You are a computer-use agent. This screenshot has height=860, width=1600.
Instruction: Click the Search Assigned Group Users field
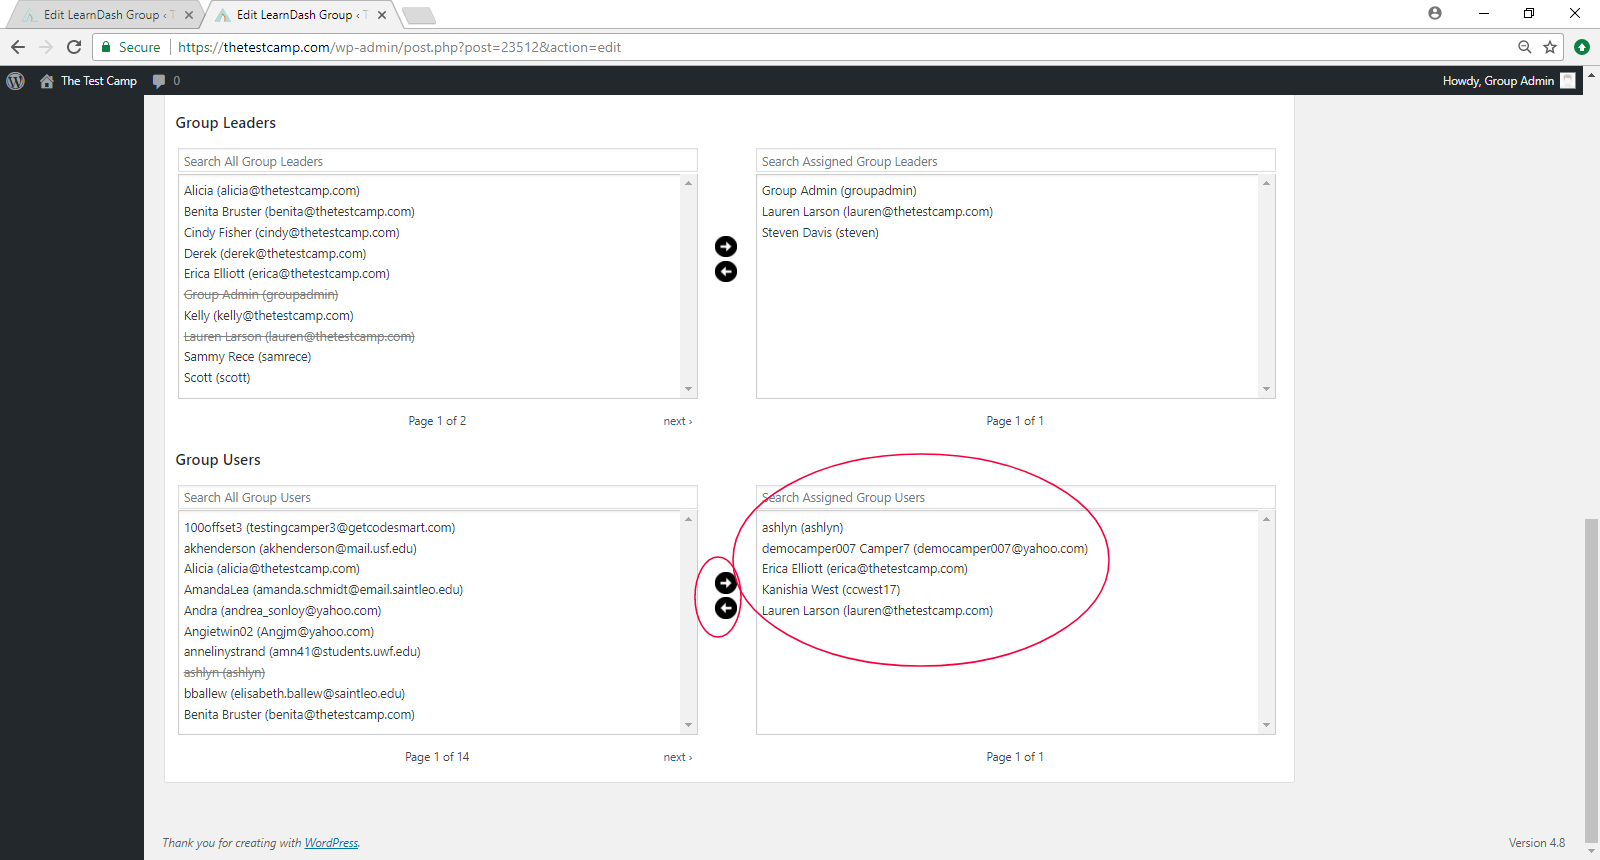click(x=1015, y=497)
